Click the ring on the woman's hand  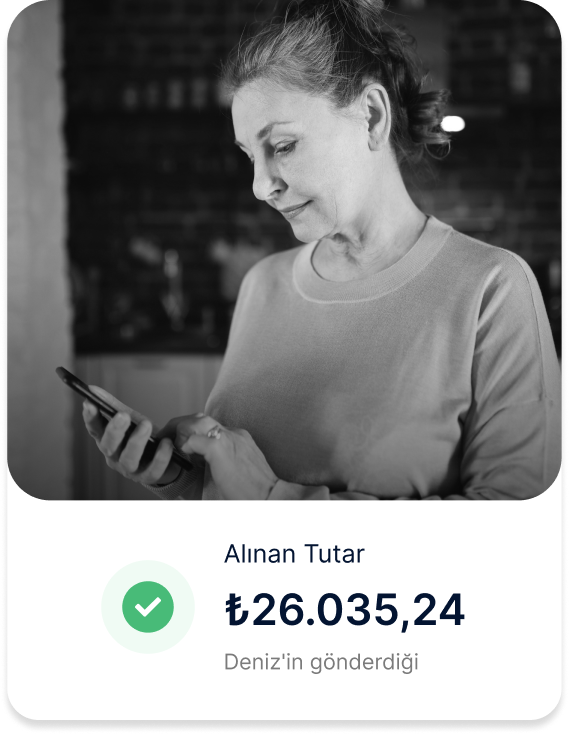click(x=214, y=432)
